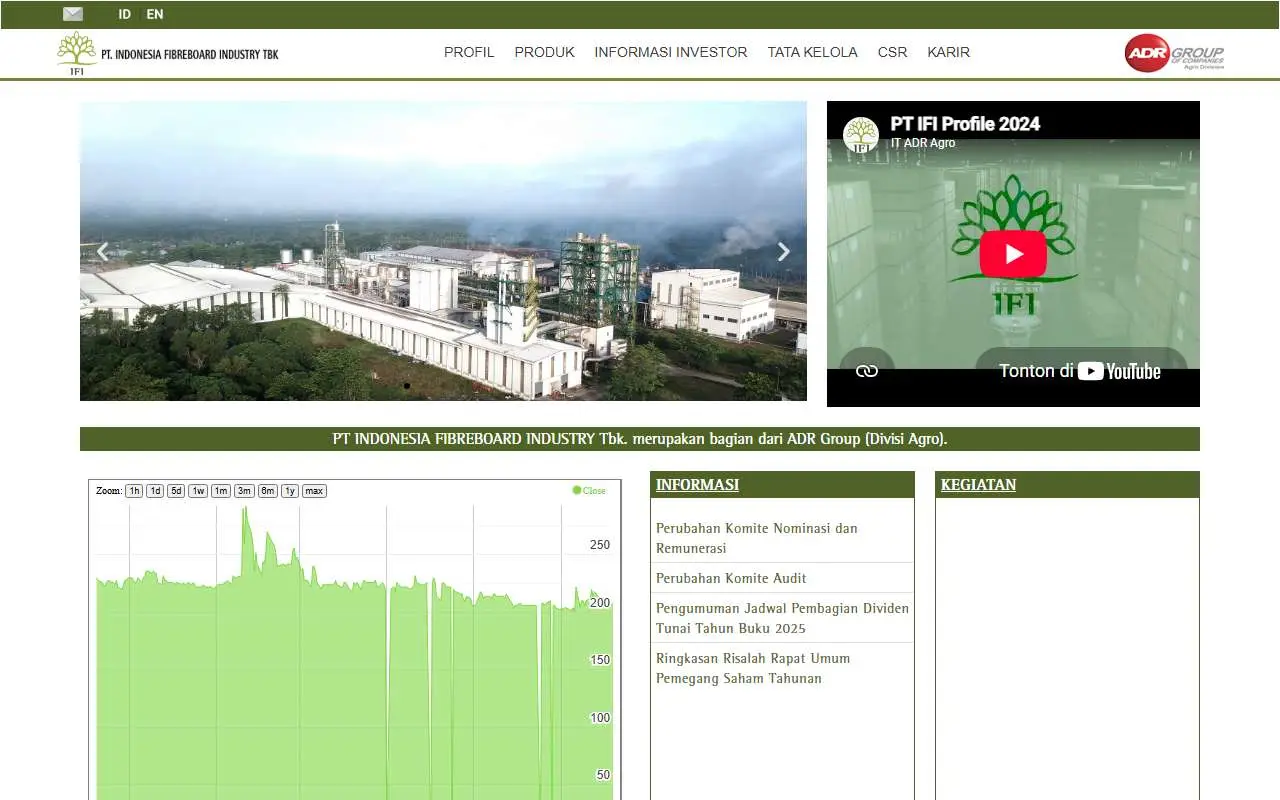Switch language to EN

[x=155, y=14]
